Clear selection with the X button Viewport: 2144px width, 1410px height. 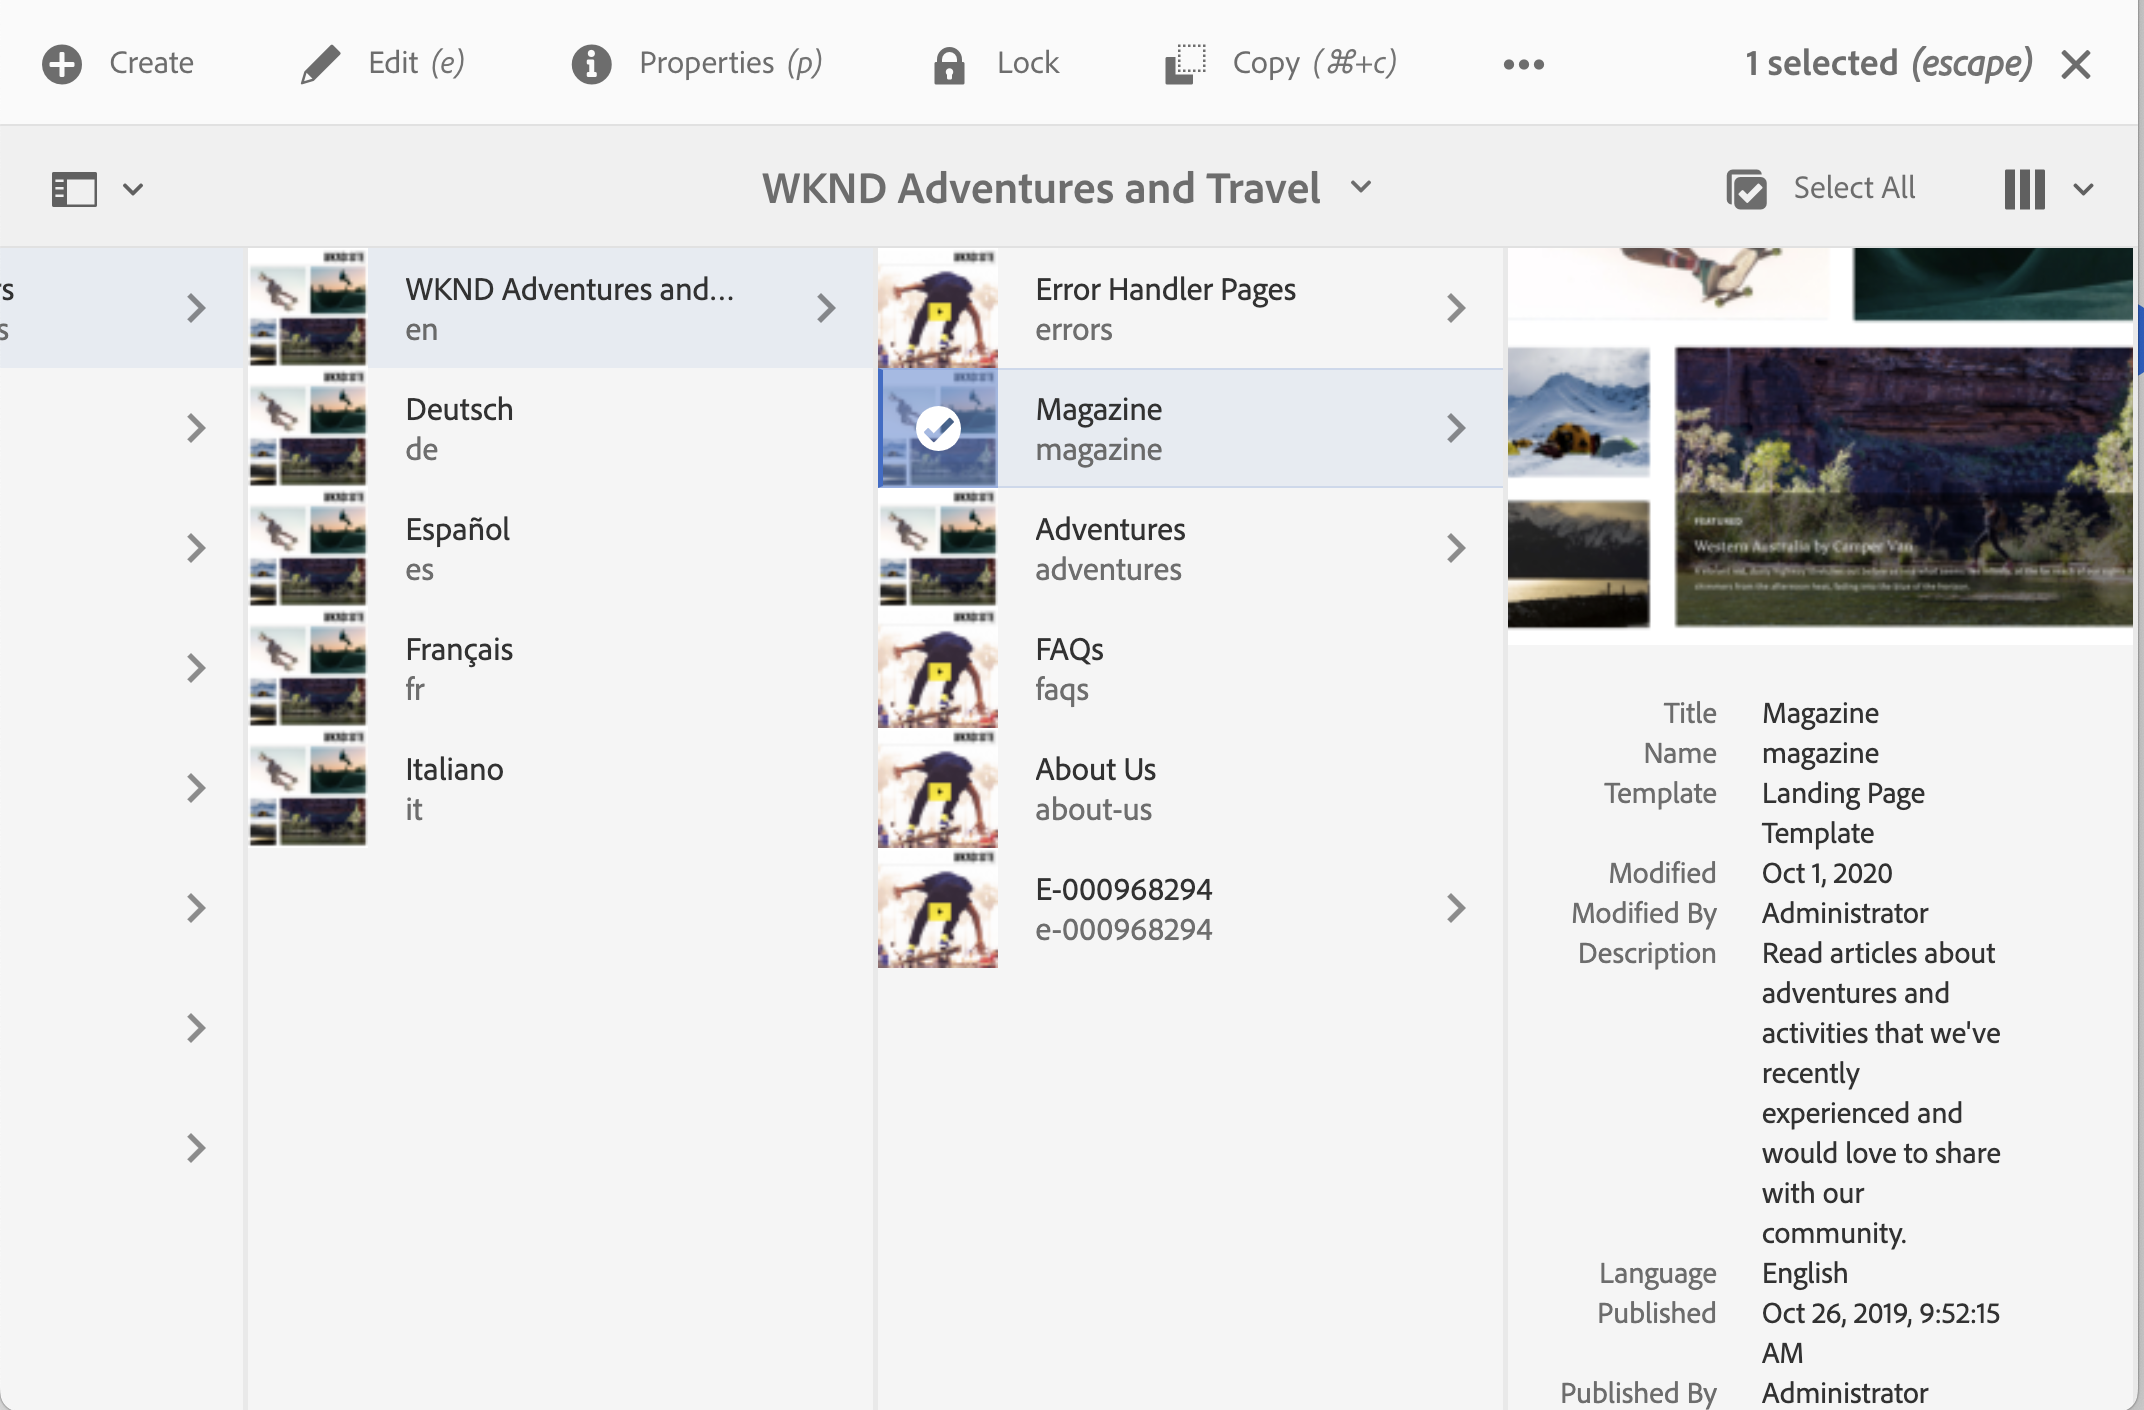[2076, 65]
